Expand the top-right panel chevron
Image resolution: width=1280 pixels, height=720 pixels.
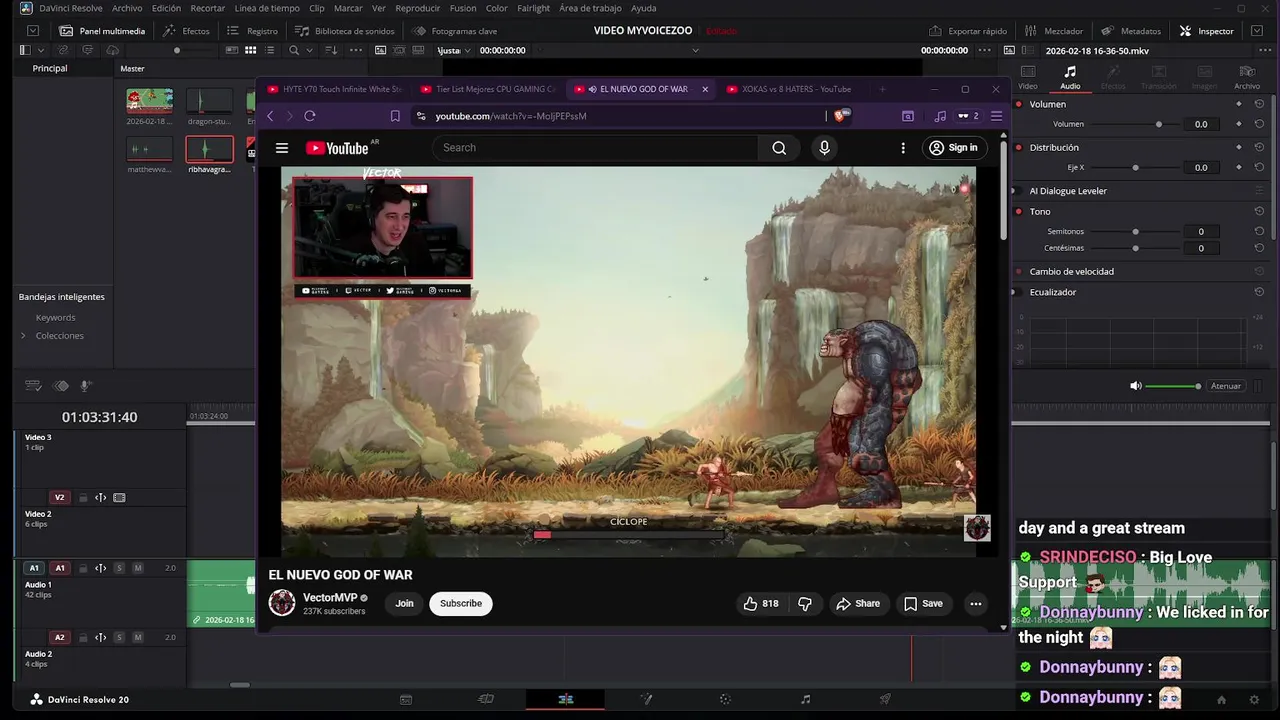pos(1257,31)
